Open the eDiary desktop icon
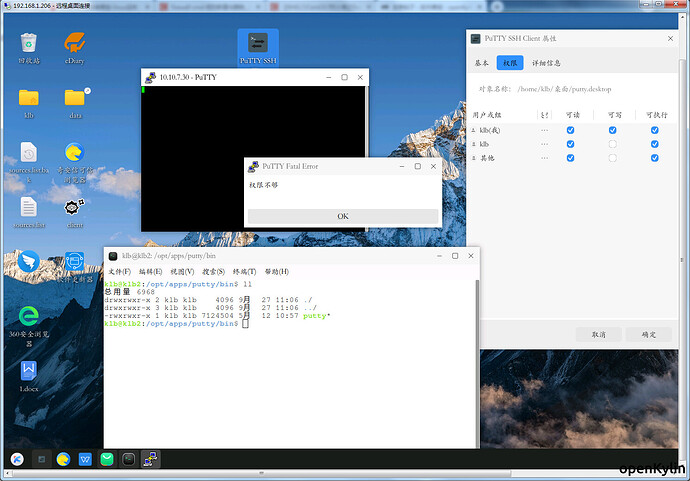Image resolution: width=690 pixels, height=481 pixels. pos(74,43)
